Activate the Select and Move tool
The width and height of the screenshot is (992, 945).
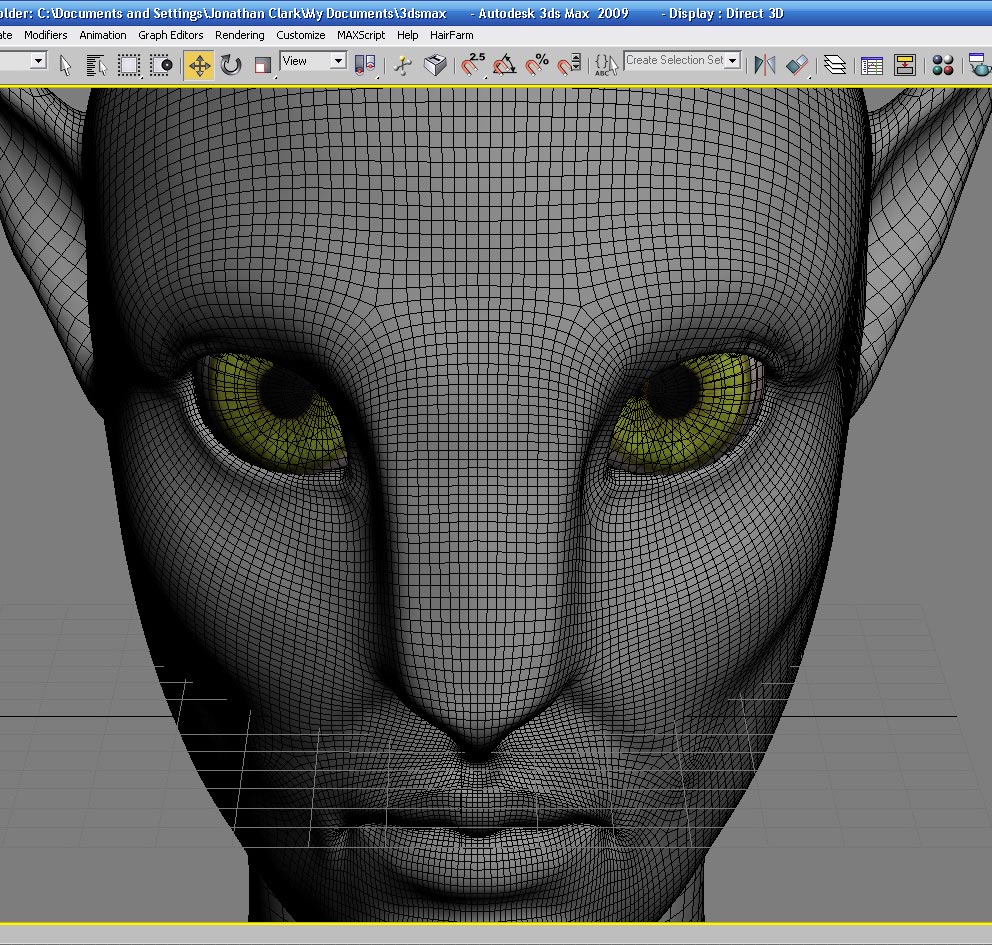pos(199,65)
